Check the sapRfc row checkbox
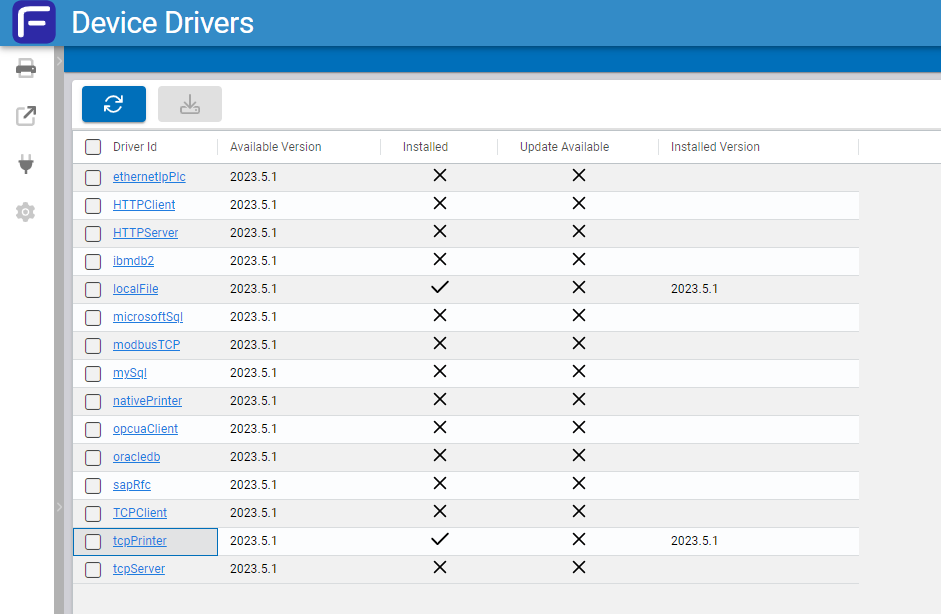Viewport: 941px width, 614px height. tap(93, 486)
